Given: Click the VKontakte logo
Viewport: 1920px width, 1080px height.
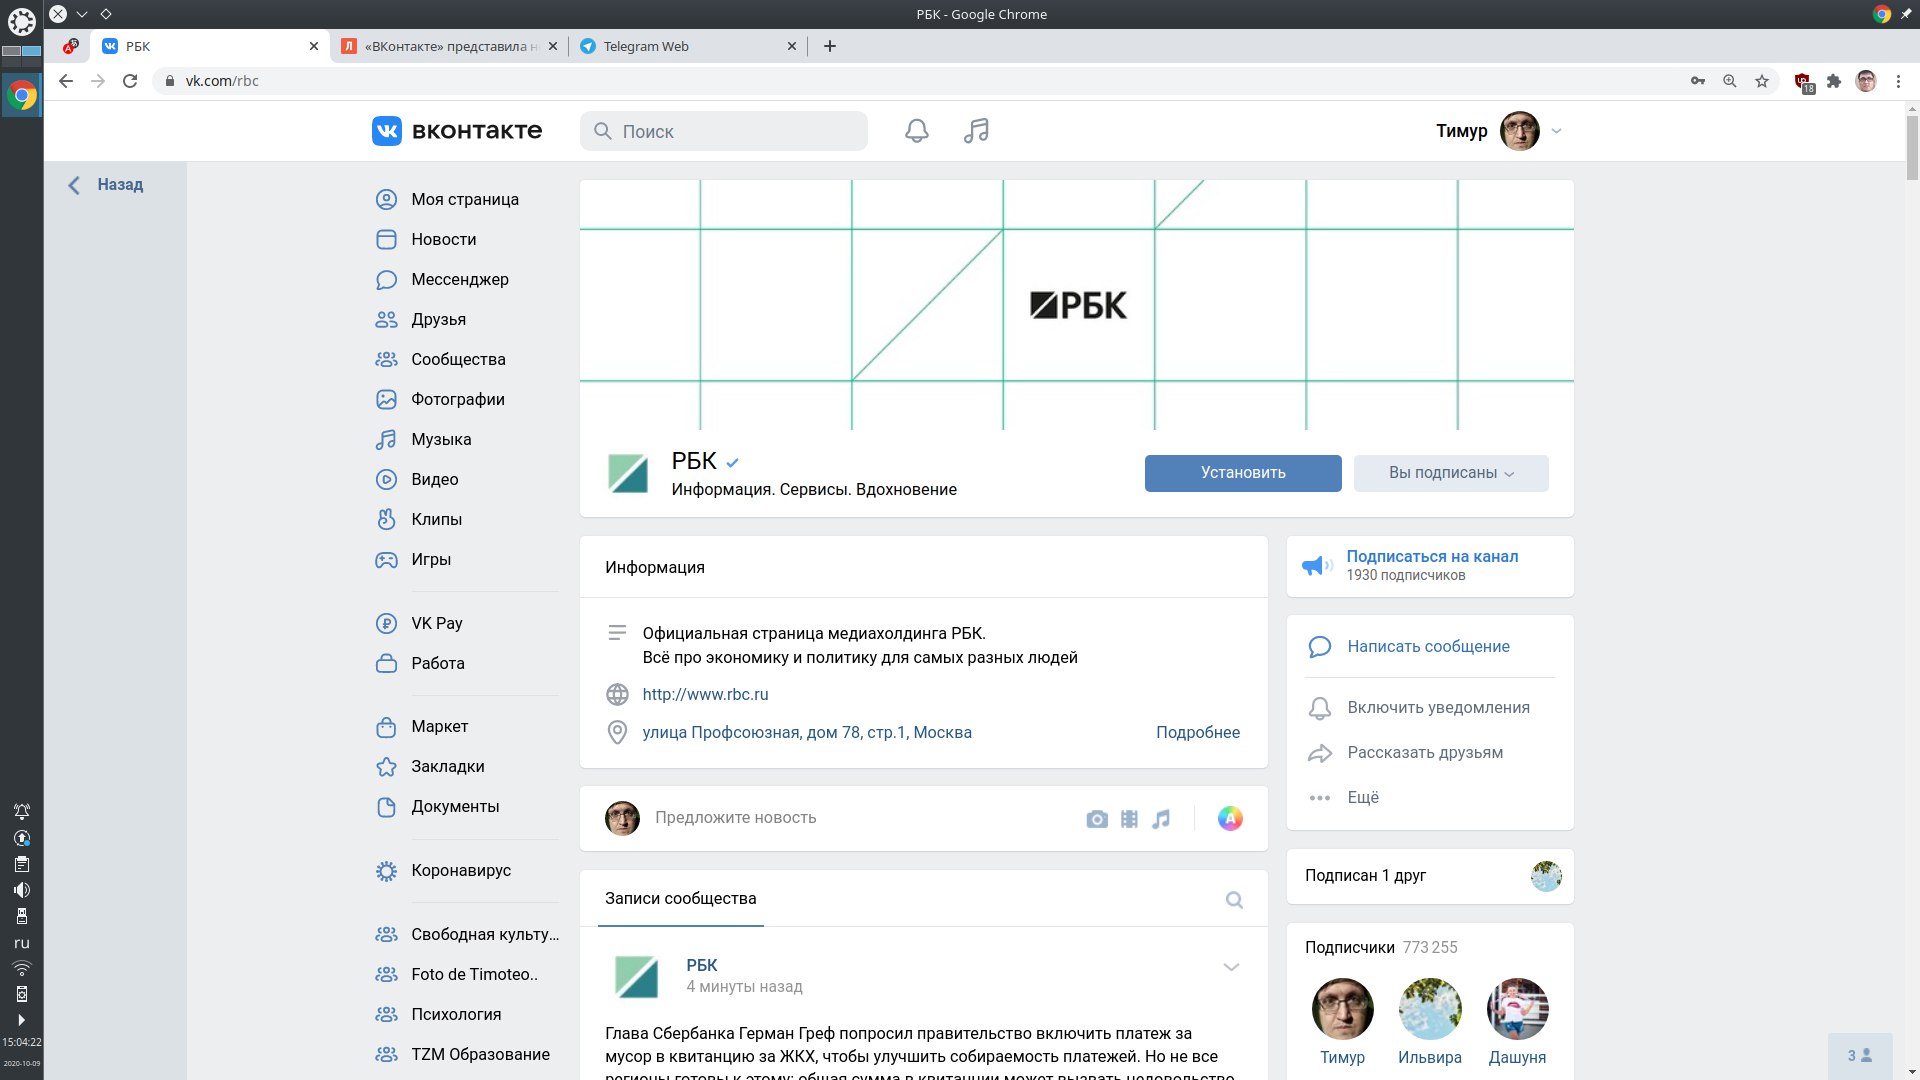Looking at the screenshot, I should tap(457, 131).
